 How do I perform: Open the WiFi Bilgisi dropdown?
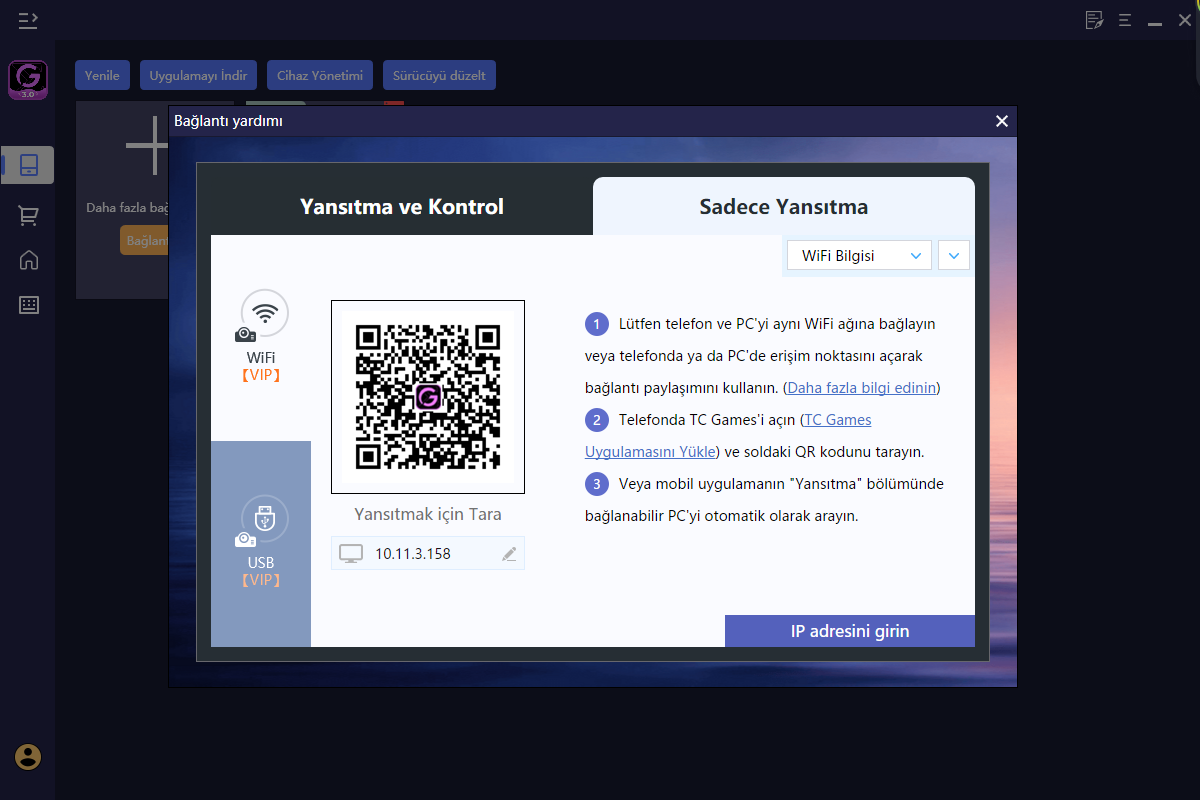coord(860,256)
